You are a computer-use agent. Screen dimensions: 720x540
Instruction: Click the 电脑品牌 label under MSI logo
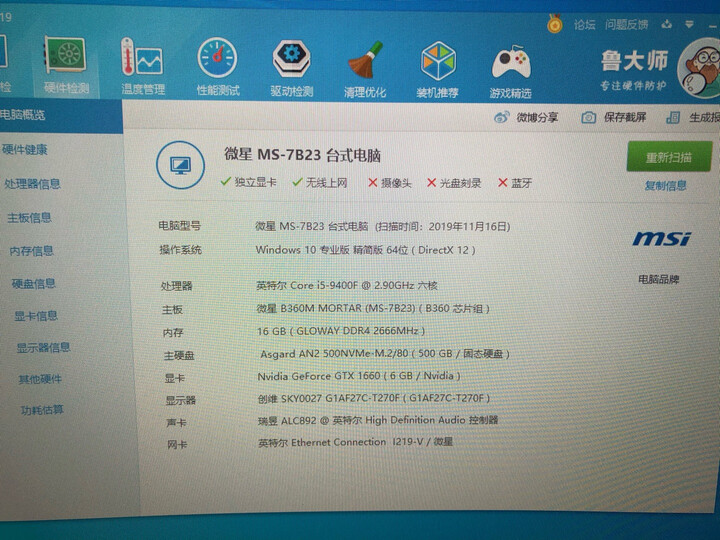pyautogui.click(x=659, y=279)
